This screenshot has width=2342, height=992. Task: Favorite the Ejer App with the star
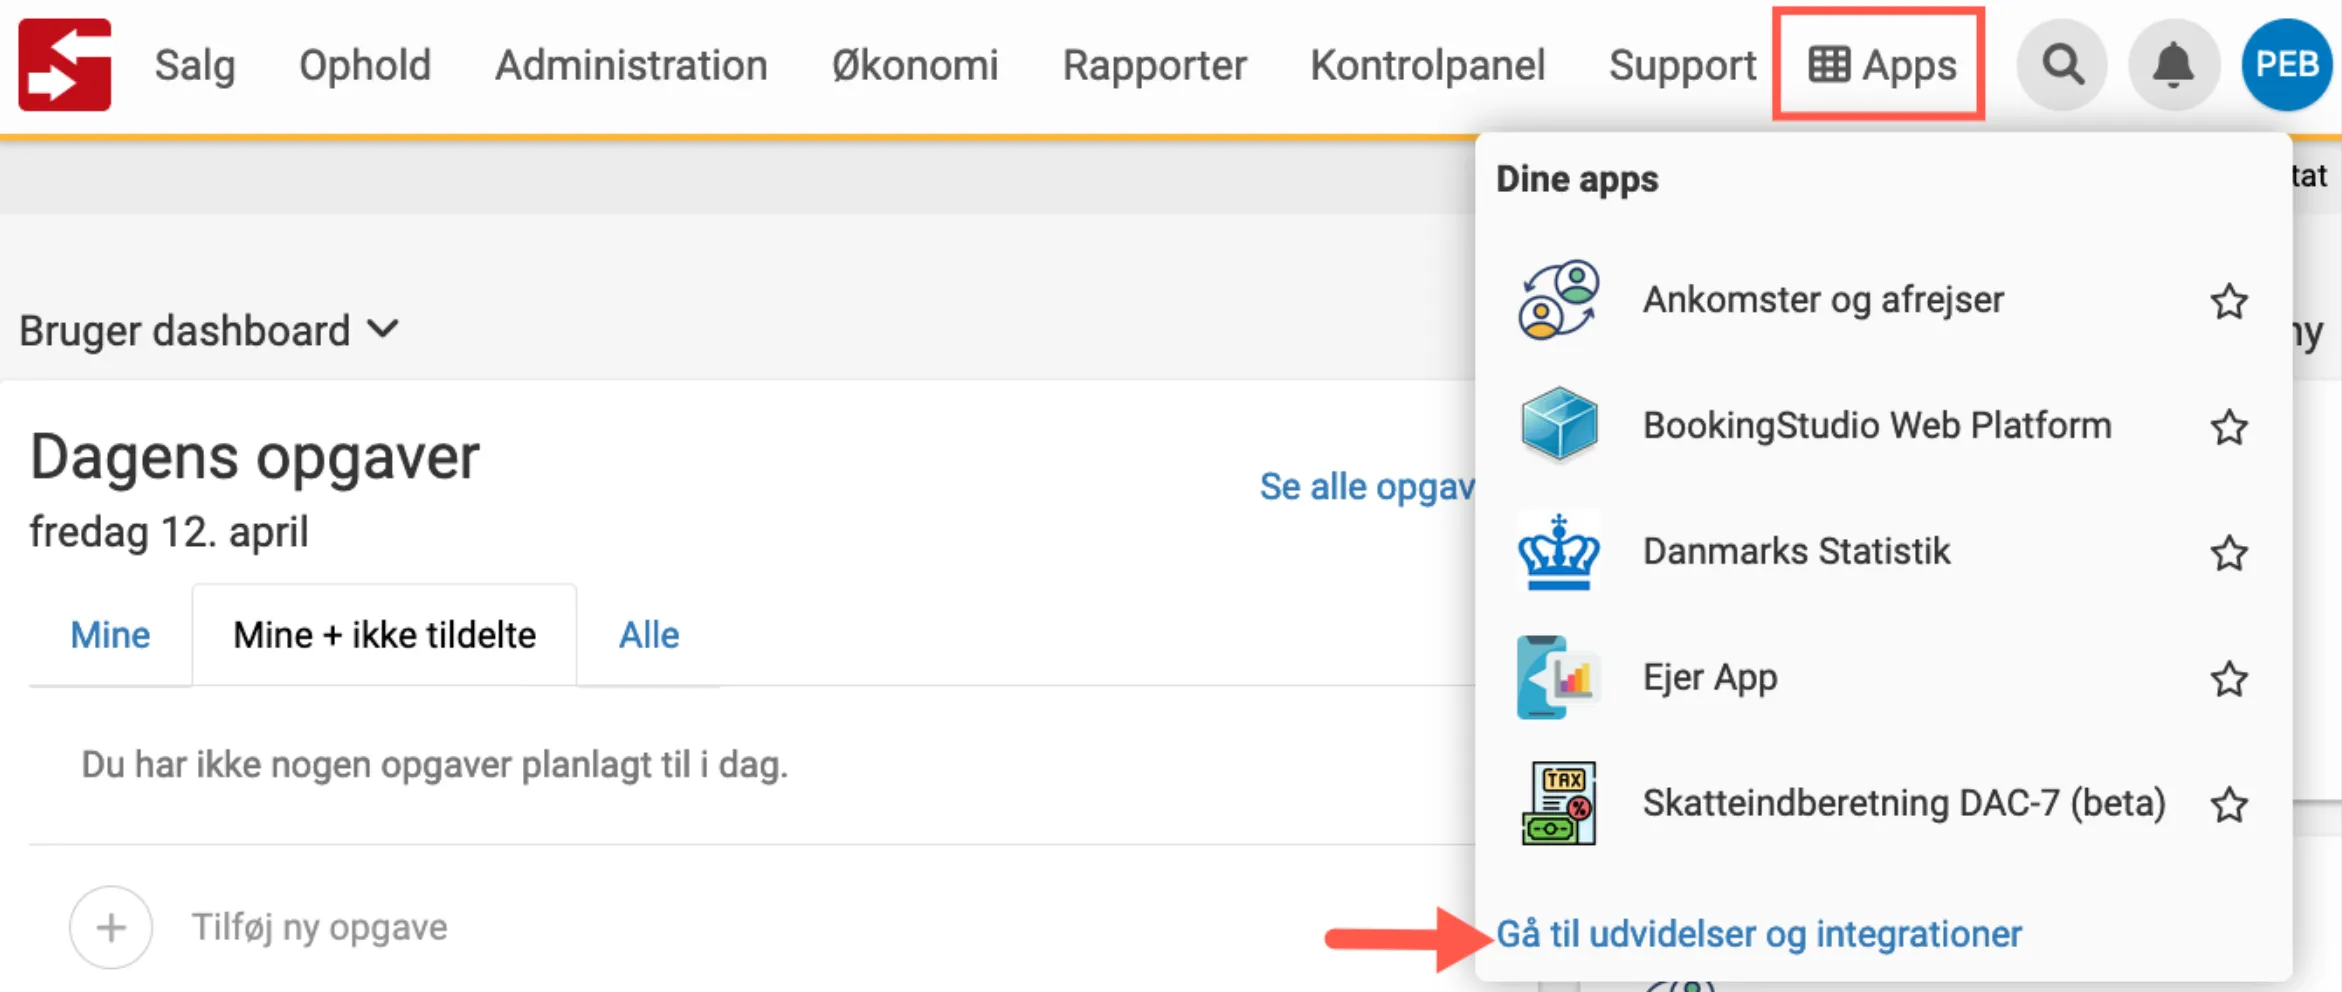click(2229, 679)
